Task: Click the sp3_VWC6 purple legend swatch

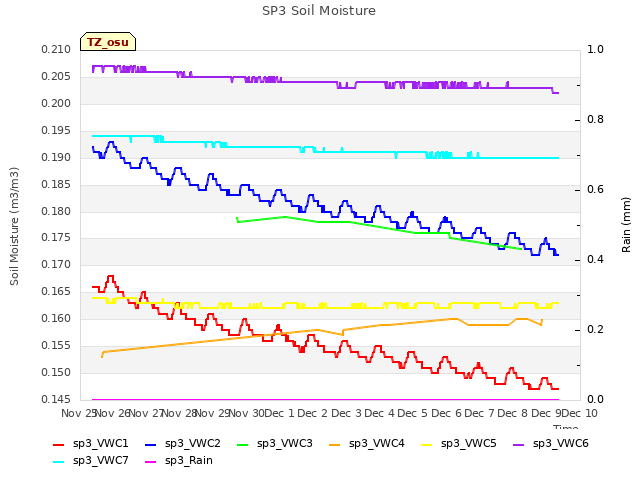Action: click(519, 445)
